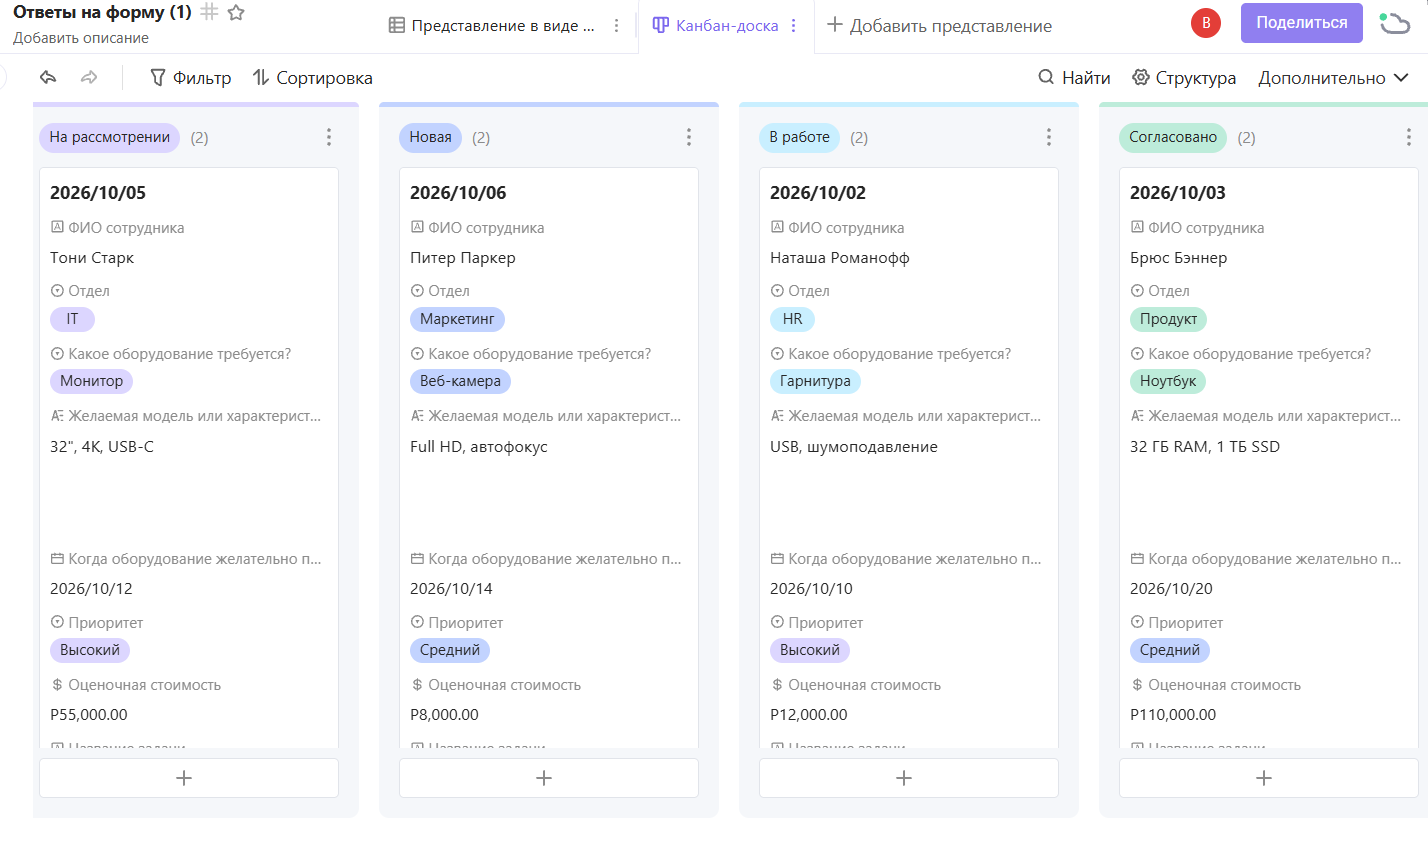Click the P110,000.00 cost value
Screen dimensions: 1428x848
tap(1173, 715)
